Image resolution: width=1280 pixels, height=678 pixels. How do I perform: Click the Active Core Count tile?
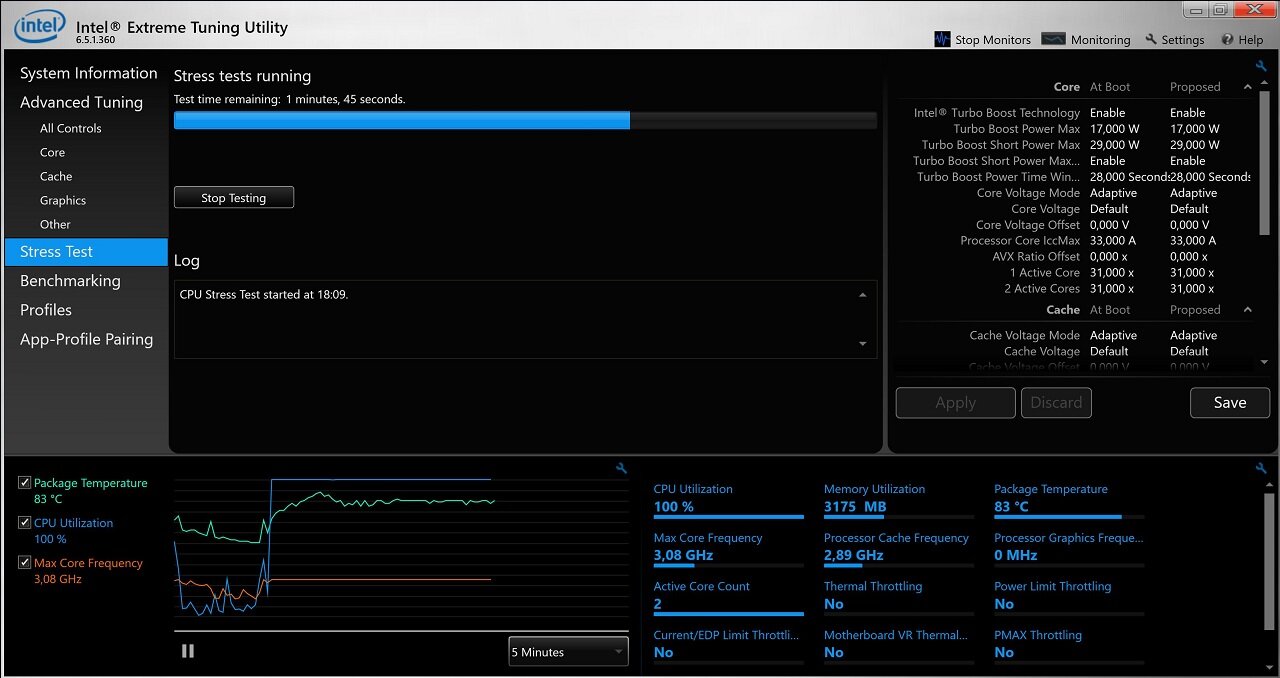[x=729, y=596]
